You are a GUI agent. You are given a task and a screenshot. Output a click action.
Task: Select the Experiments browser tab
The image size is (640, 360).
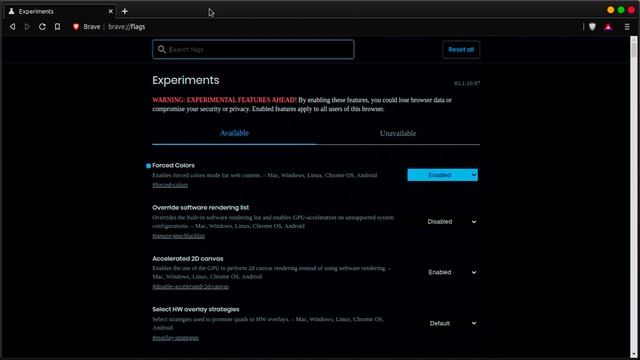pyautogui.click(x=60, y=11)
